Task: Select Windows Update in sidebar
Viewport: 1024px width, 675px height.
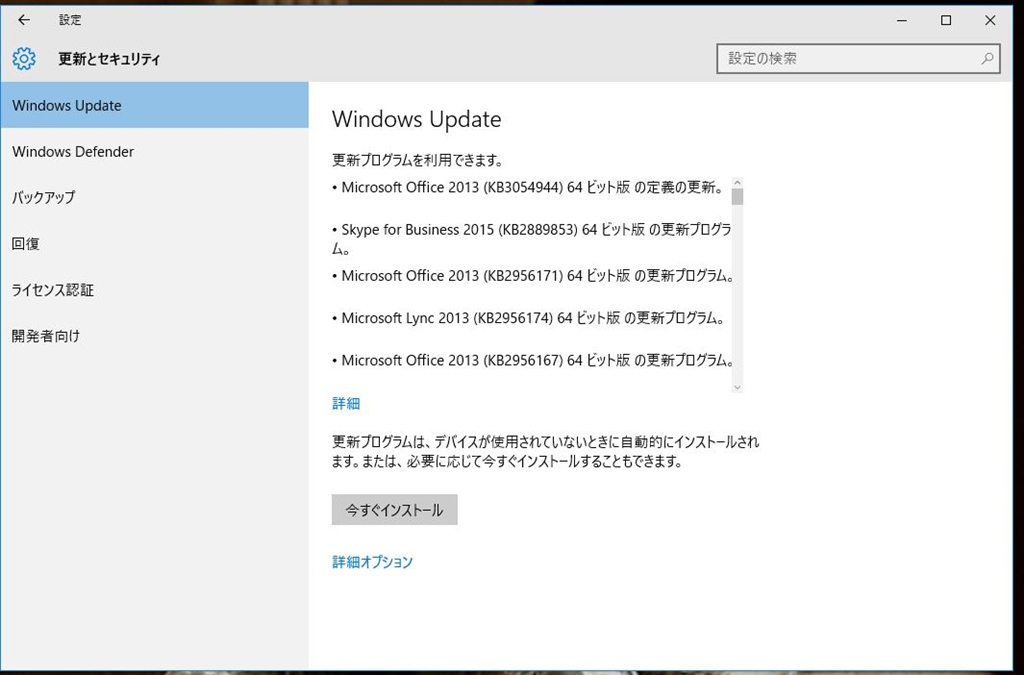Action: click(x=155, y=105)
